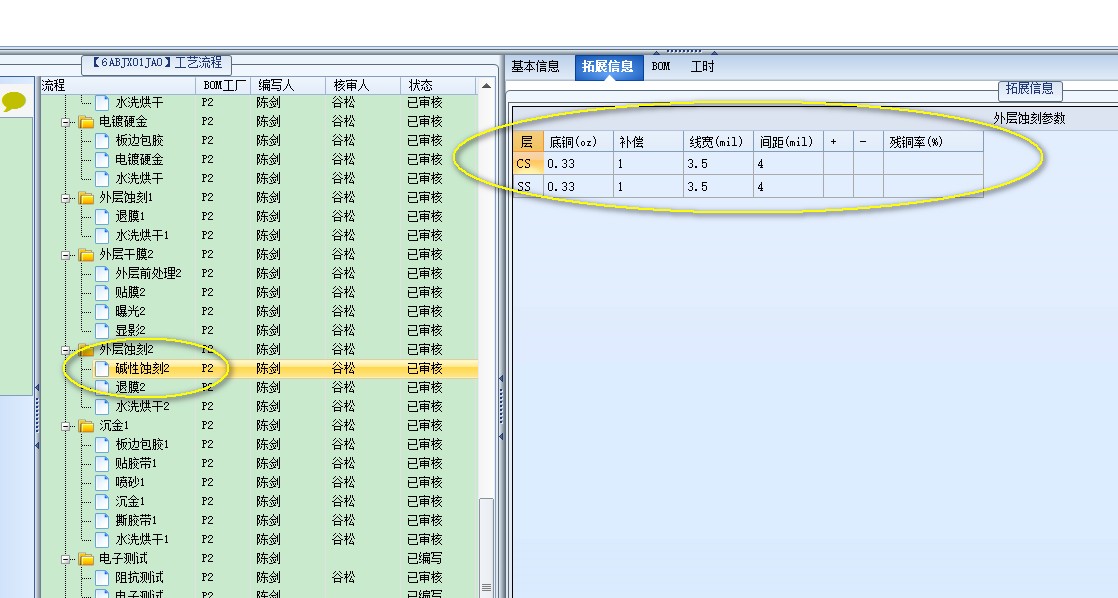Click the 电子测试 folder icon
Image resolution: width=1118 pixels, height=598 pixels.
[86, 559]
